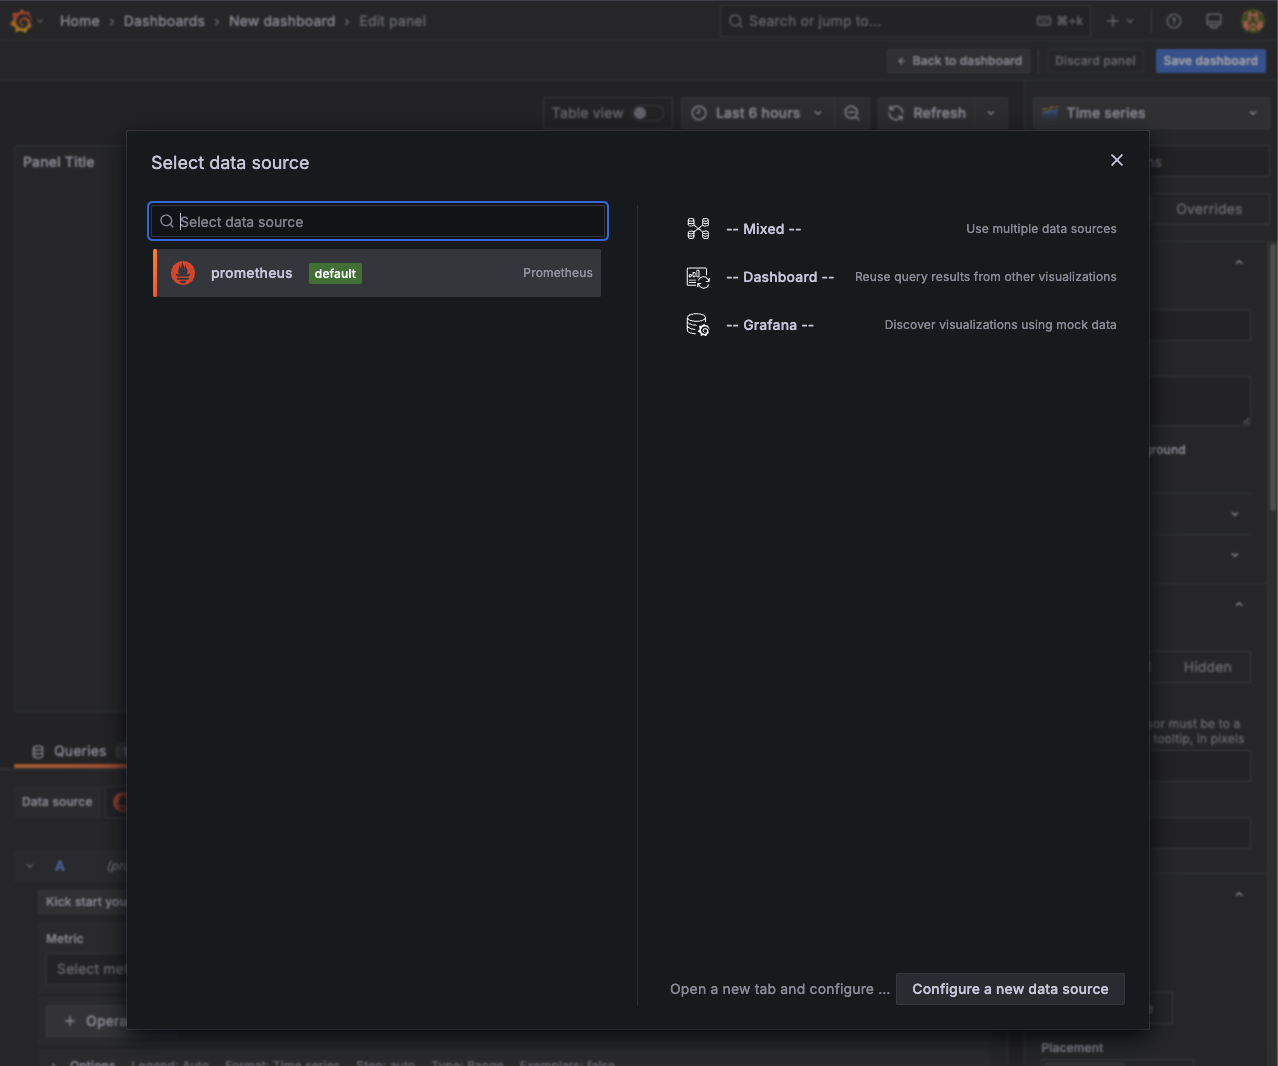
Task: Click the Panel Title header
Action: click(59, 162)
